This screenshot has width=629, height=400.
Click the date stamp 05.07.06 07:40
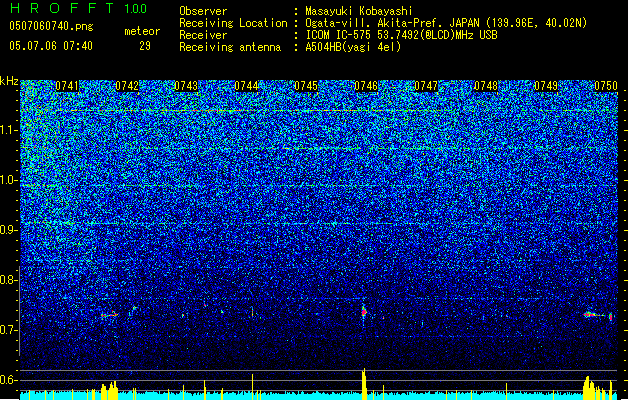click(x=51, y=45)
